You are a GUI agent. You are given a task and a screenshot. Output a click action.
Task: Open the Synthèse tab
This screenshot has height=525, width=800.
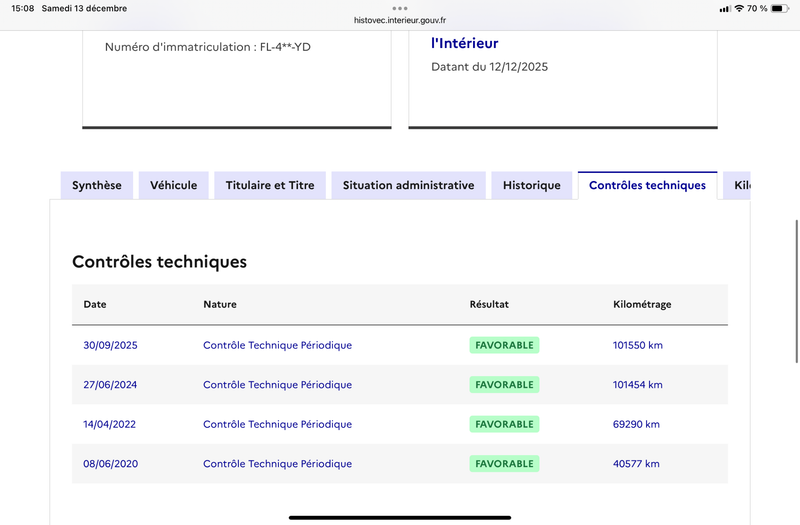pyautogui.click(x=97, y=185)
